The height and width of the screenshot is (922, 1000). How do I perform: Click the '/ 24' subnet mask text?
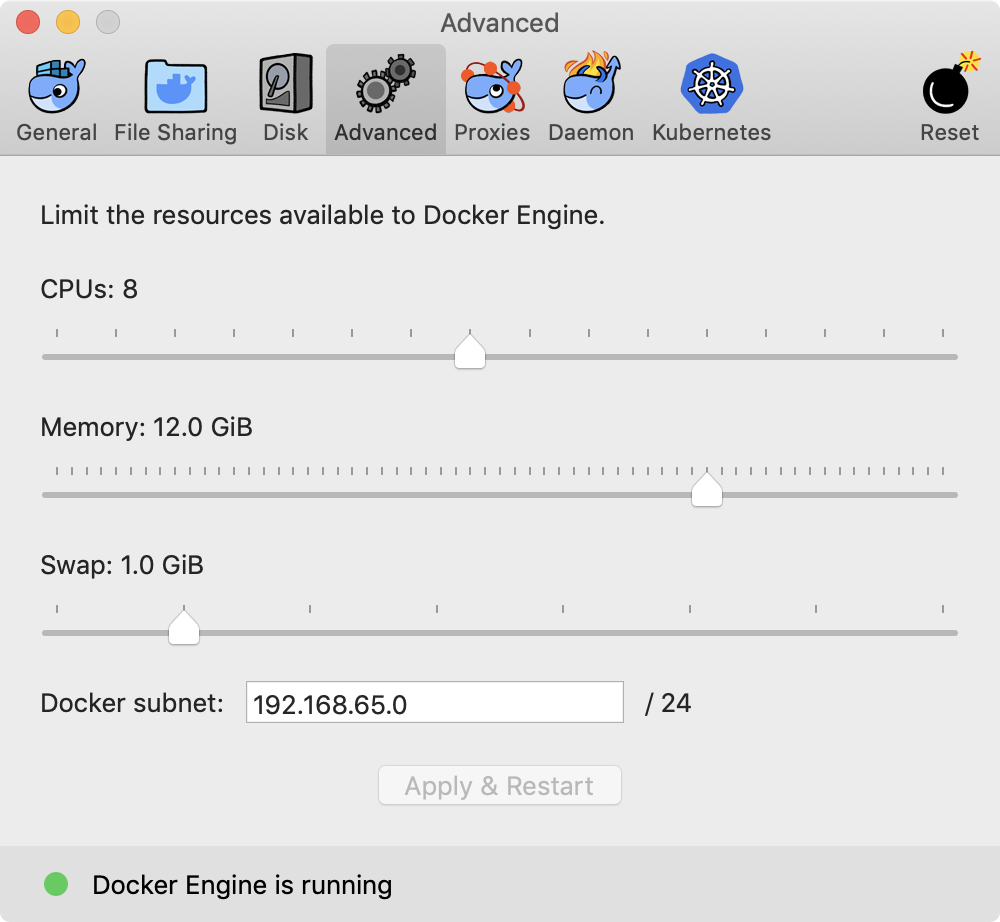tap(668, 703)
